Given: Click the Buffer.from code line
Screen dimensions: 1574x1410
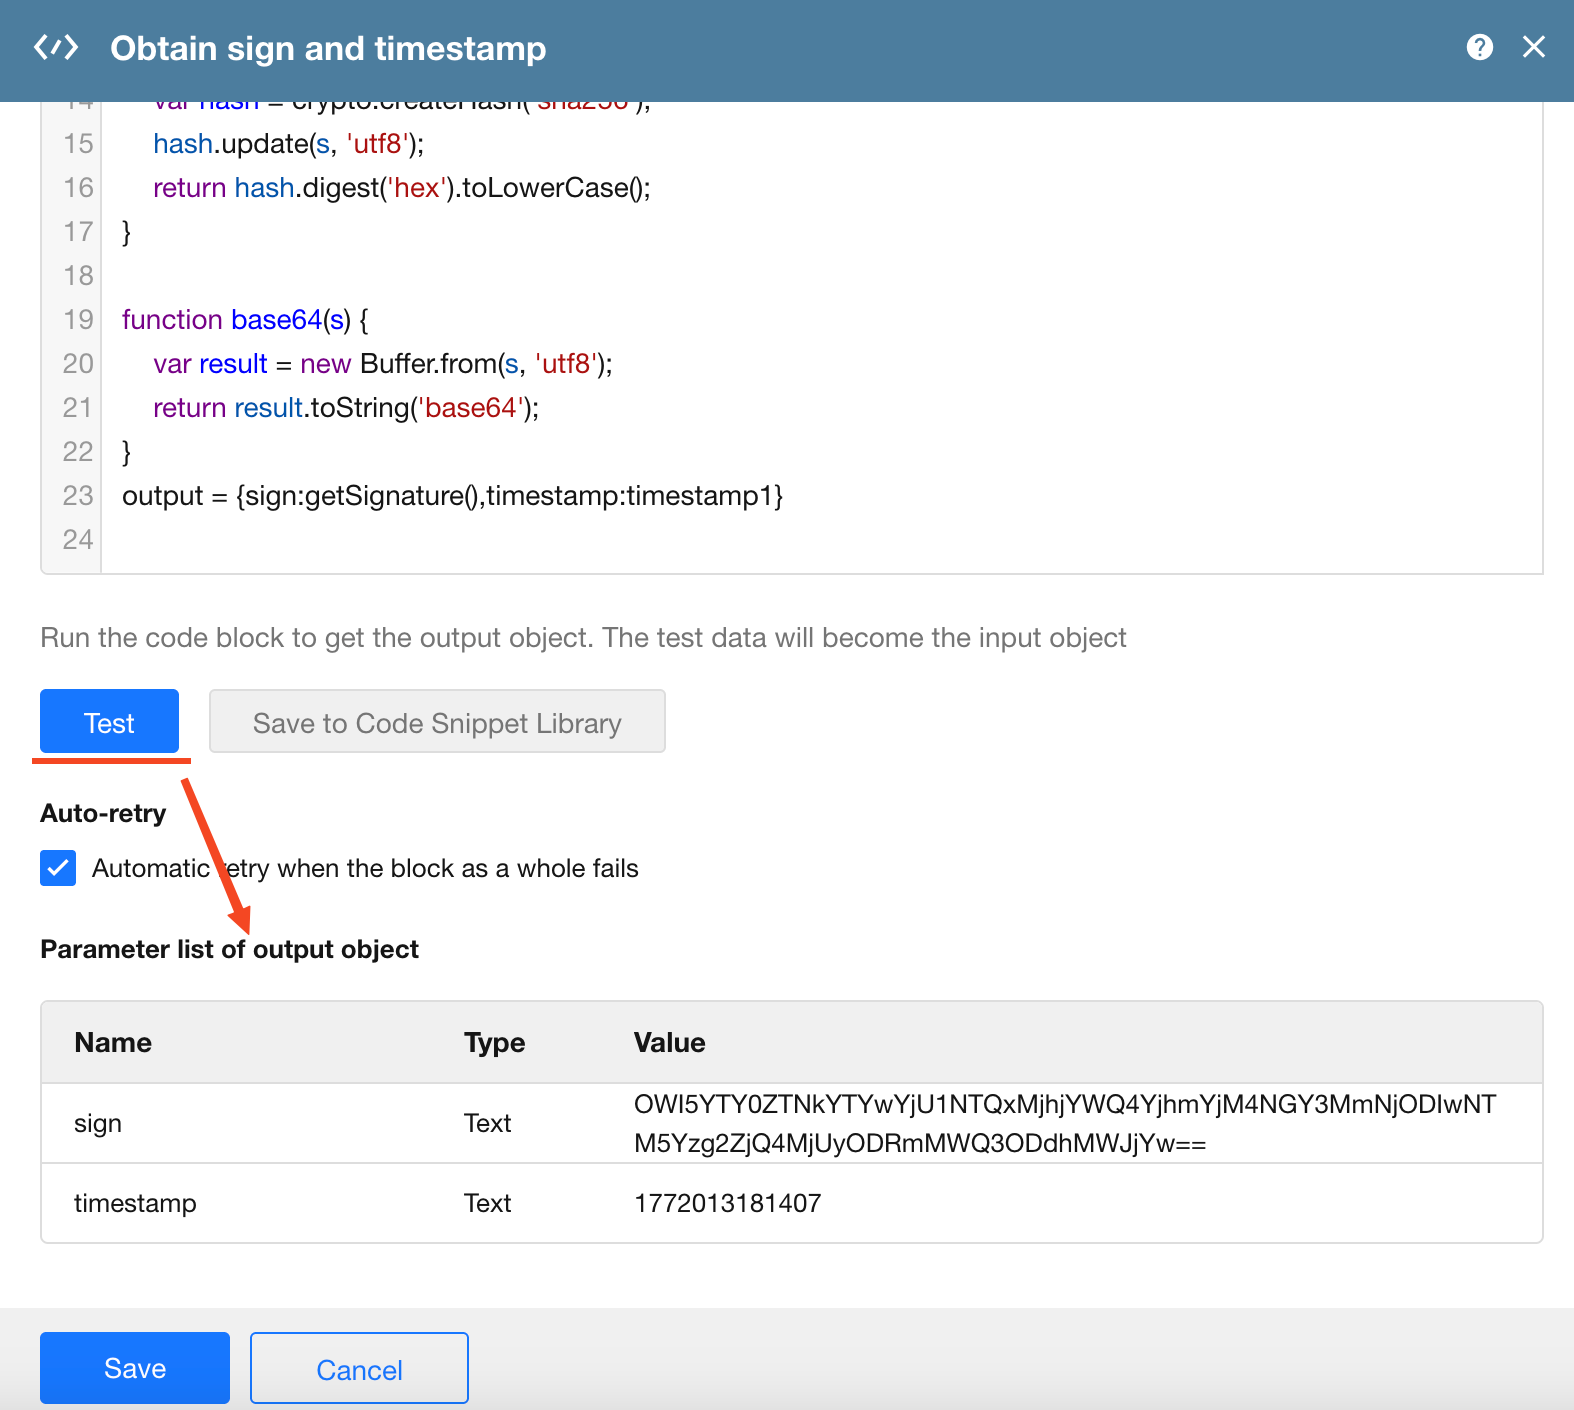Looking at the screenshot, I should [x=382, y=364].
